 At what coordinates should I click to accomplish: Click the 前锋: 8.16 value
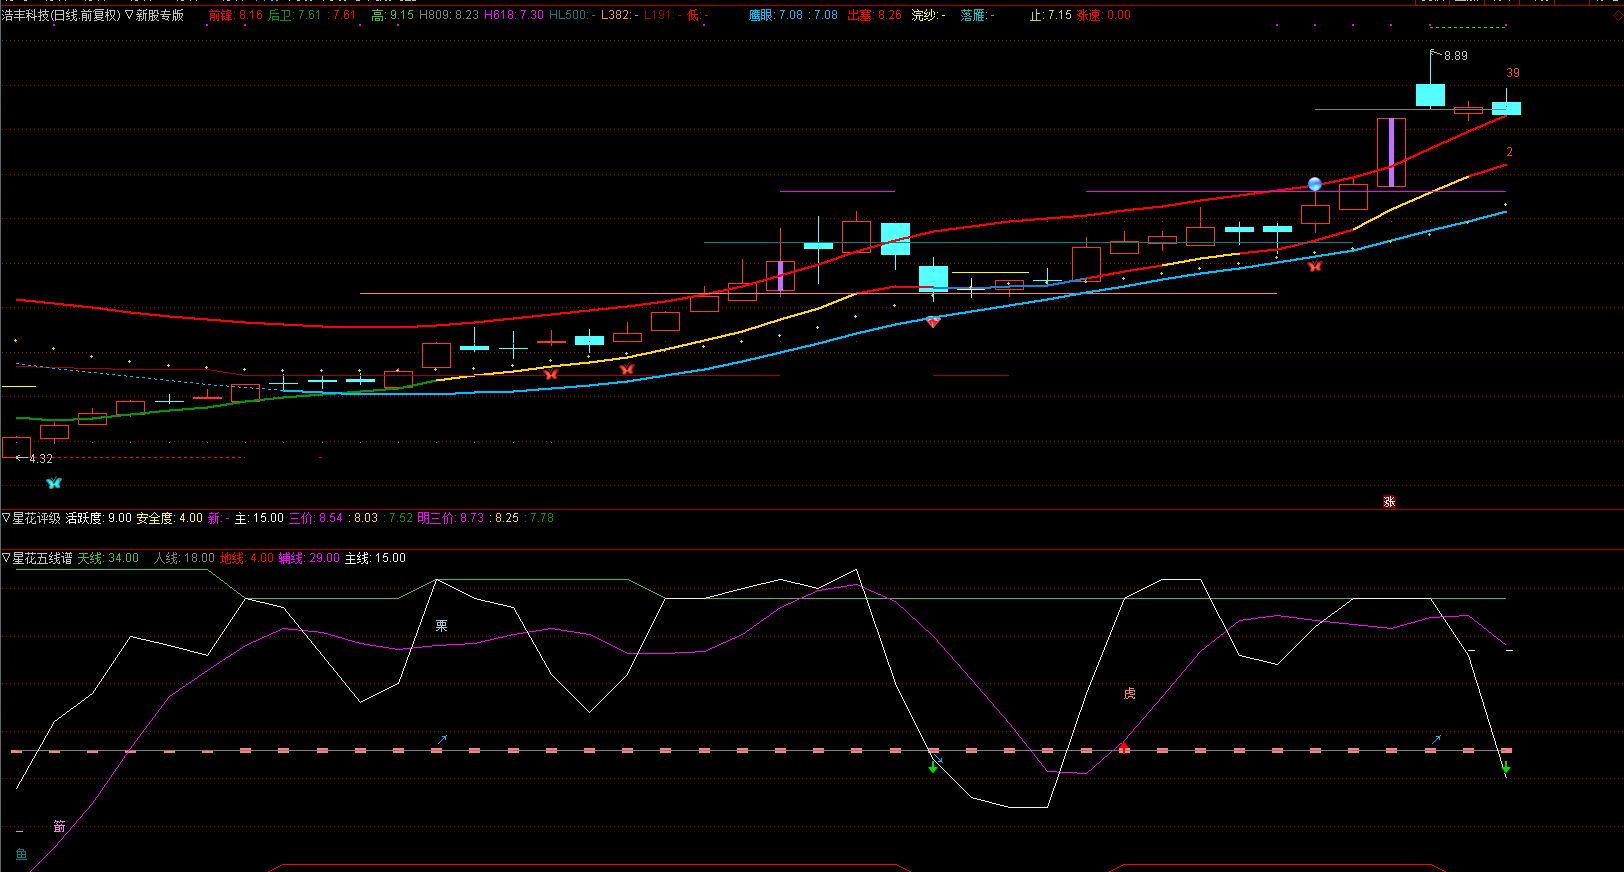click(236, 15)
